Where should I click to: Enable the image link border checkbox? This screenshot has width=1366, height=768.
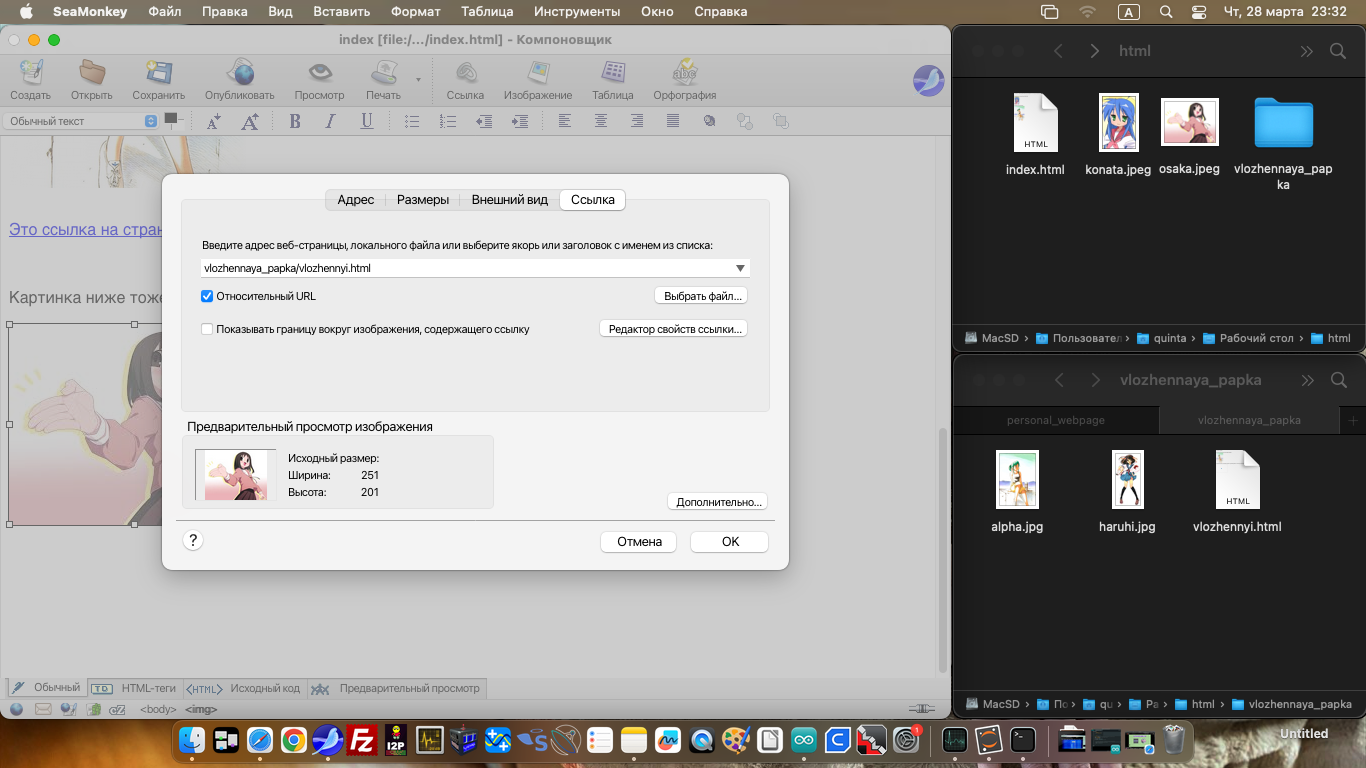(x=207, y=329)
